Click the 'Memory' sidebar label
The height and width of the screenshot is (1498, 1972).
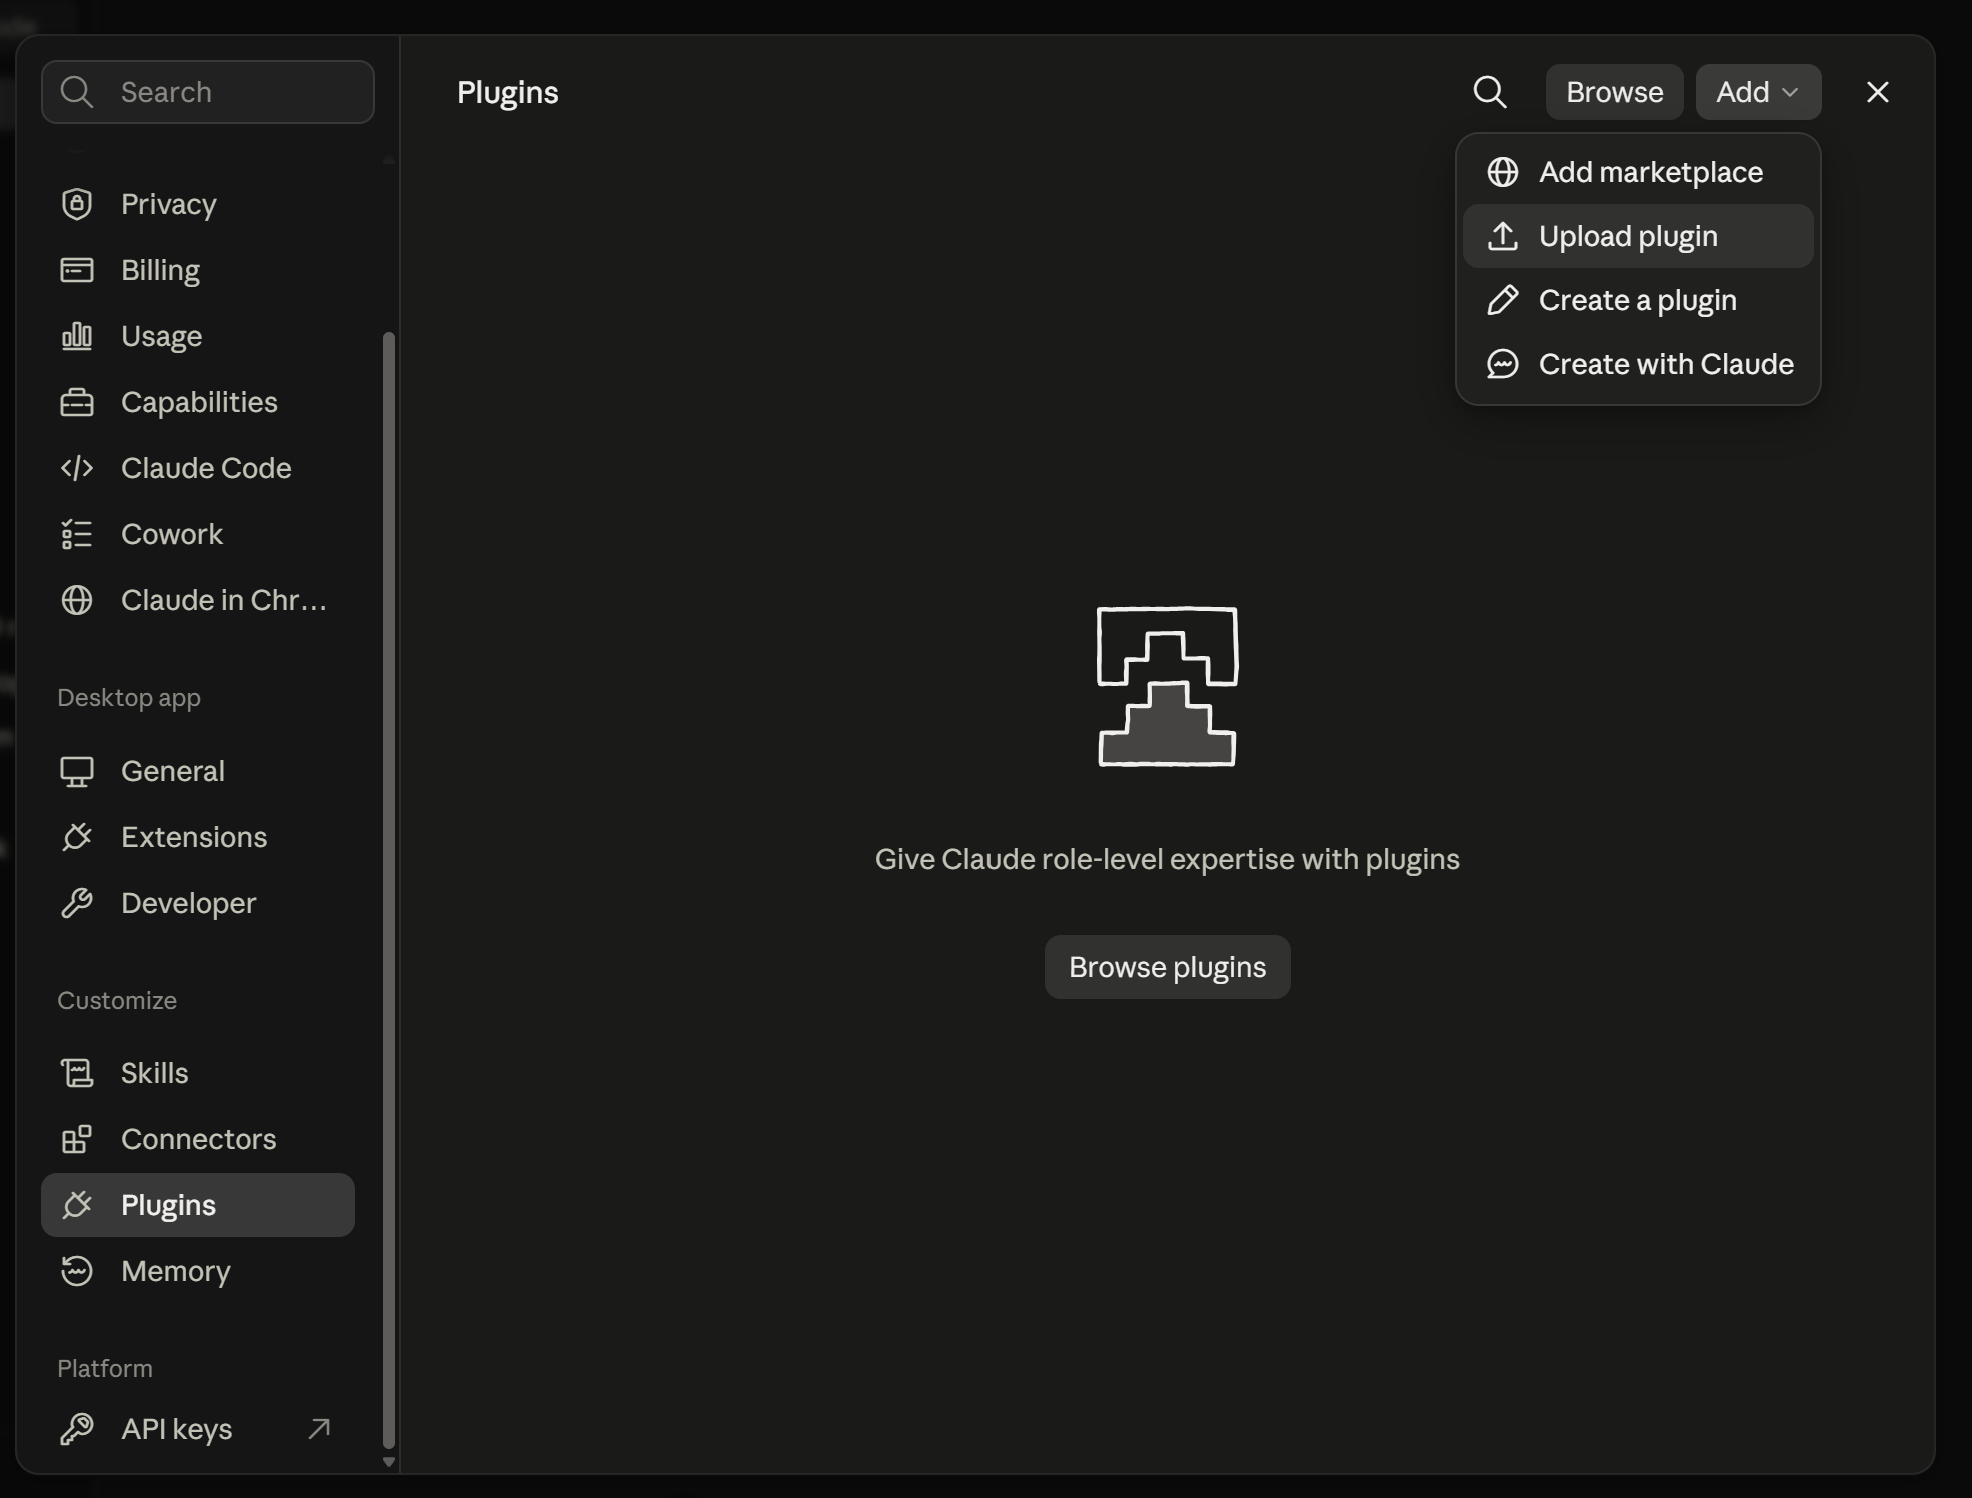click(x=176, y=1271)
